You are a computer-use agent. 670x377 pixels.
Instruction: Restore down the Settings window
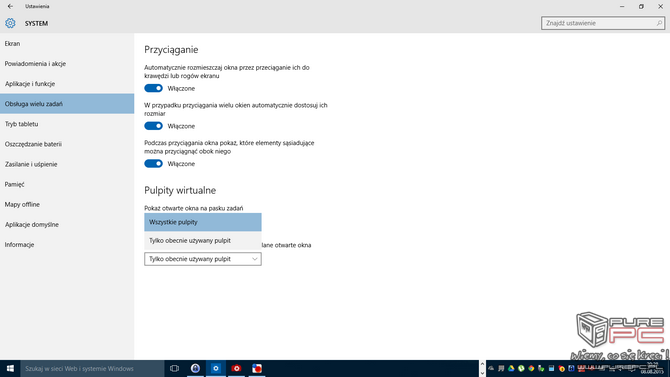click(x=641, y=6)
